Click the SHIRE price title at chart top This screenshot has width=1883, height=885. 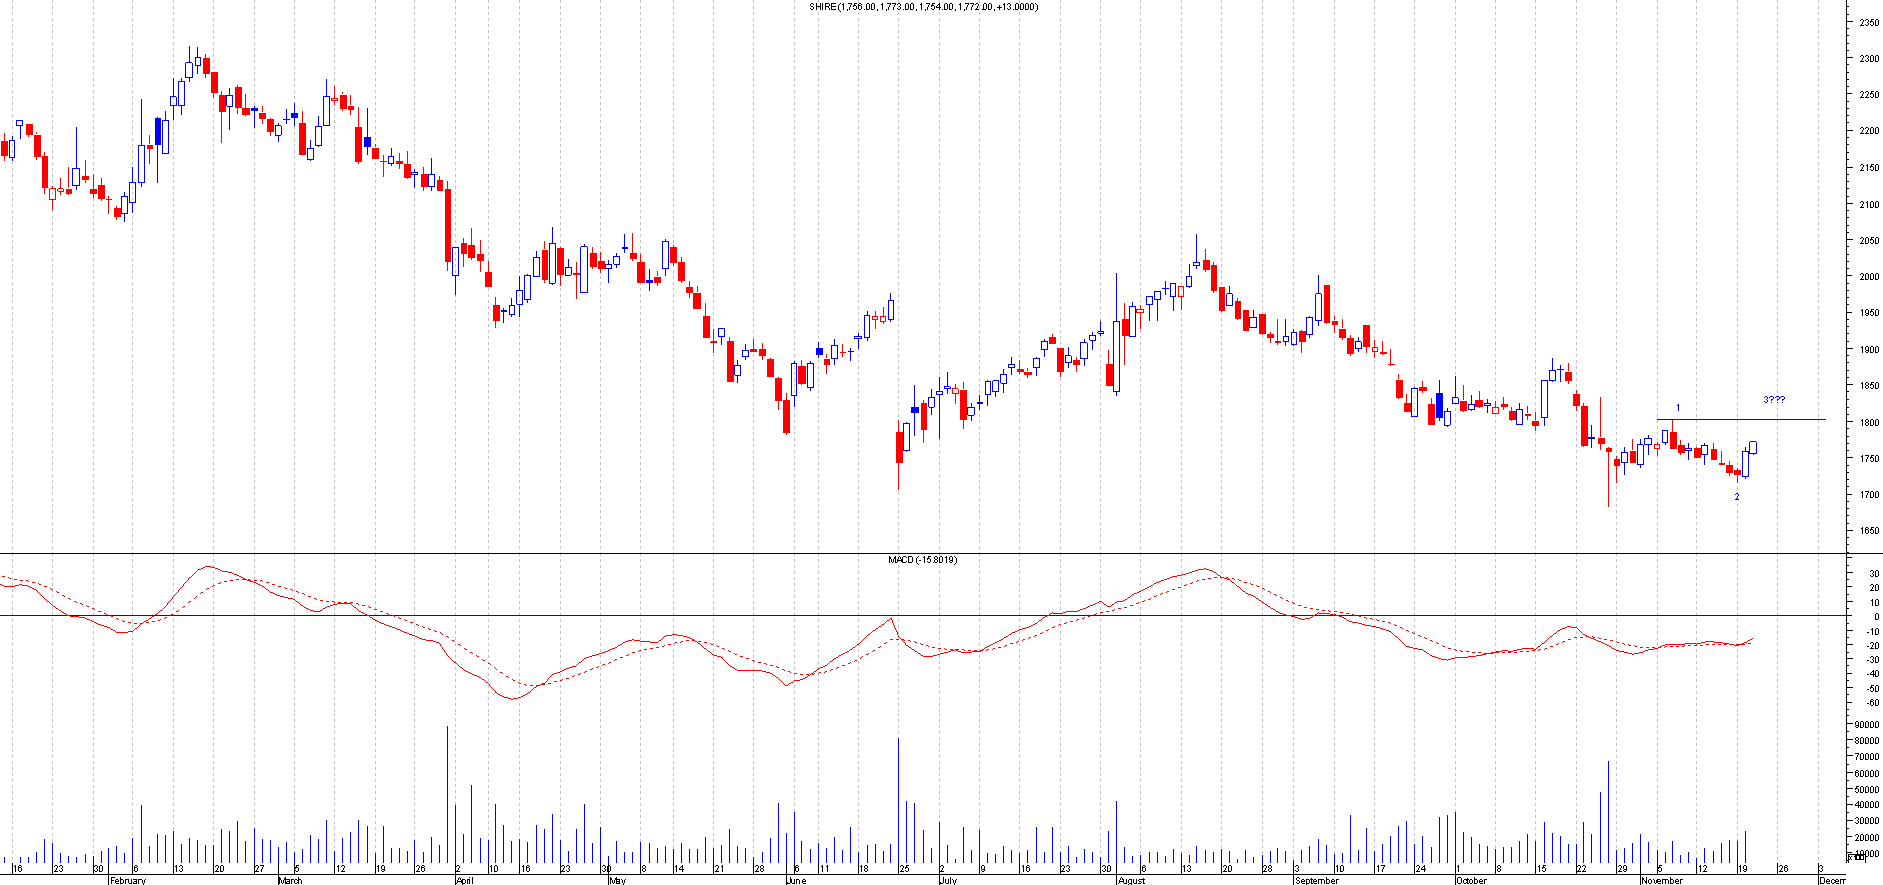point(923,7)
